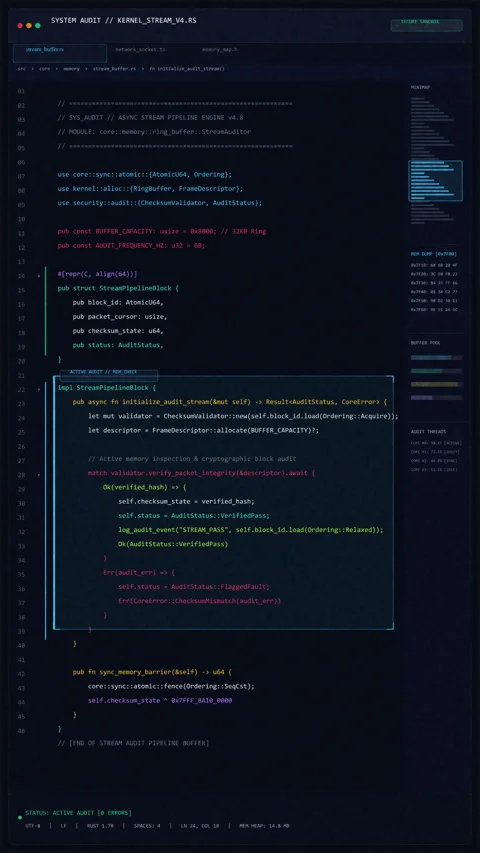Screen dimensions: 480x853
Task: Click 'packet_cursor' field on line 17
Action: click(113, 317)
